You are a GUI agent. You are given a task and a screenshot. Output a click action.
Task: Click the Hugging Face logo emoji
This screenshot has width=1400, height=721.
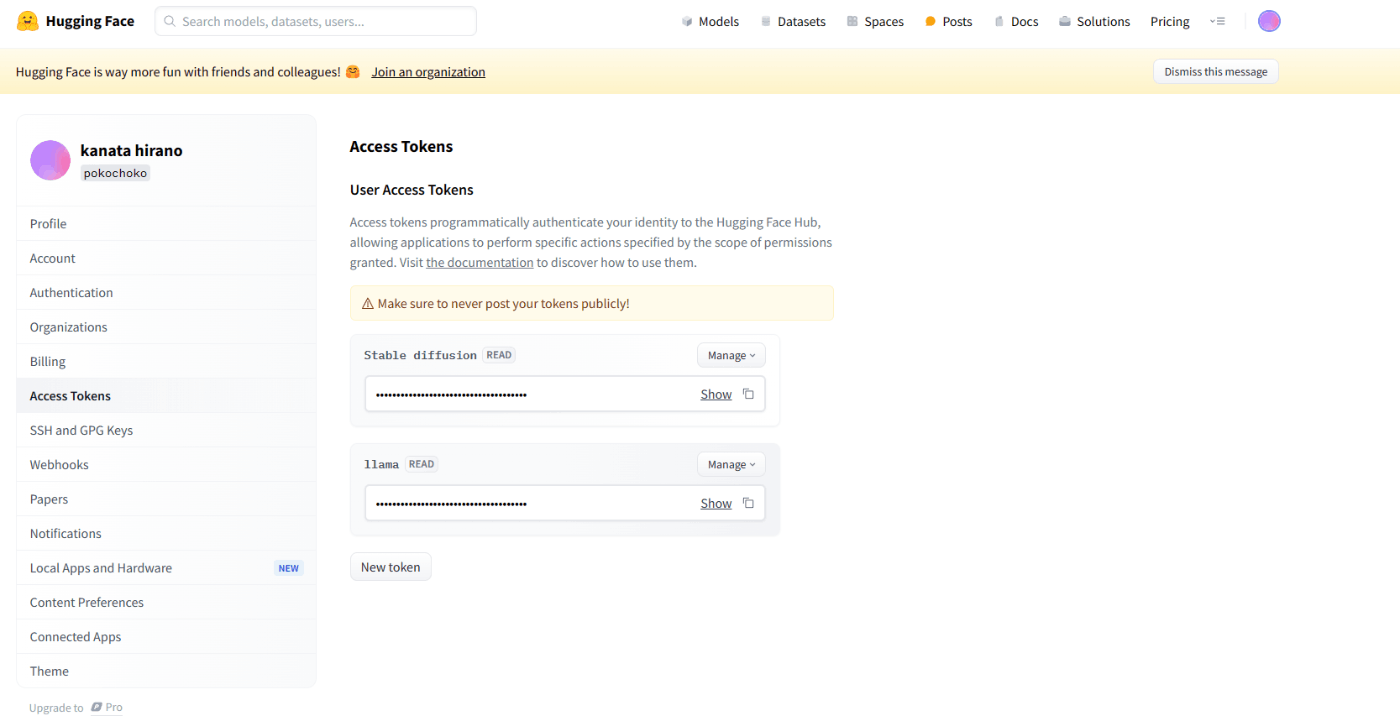[x=27, y=21]
